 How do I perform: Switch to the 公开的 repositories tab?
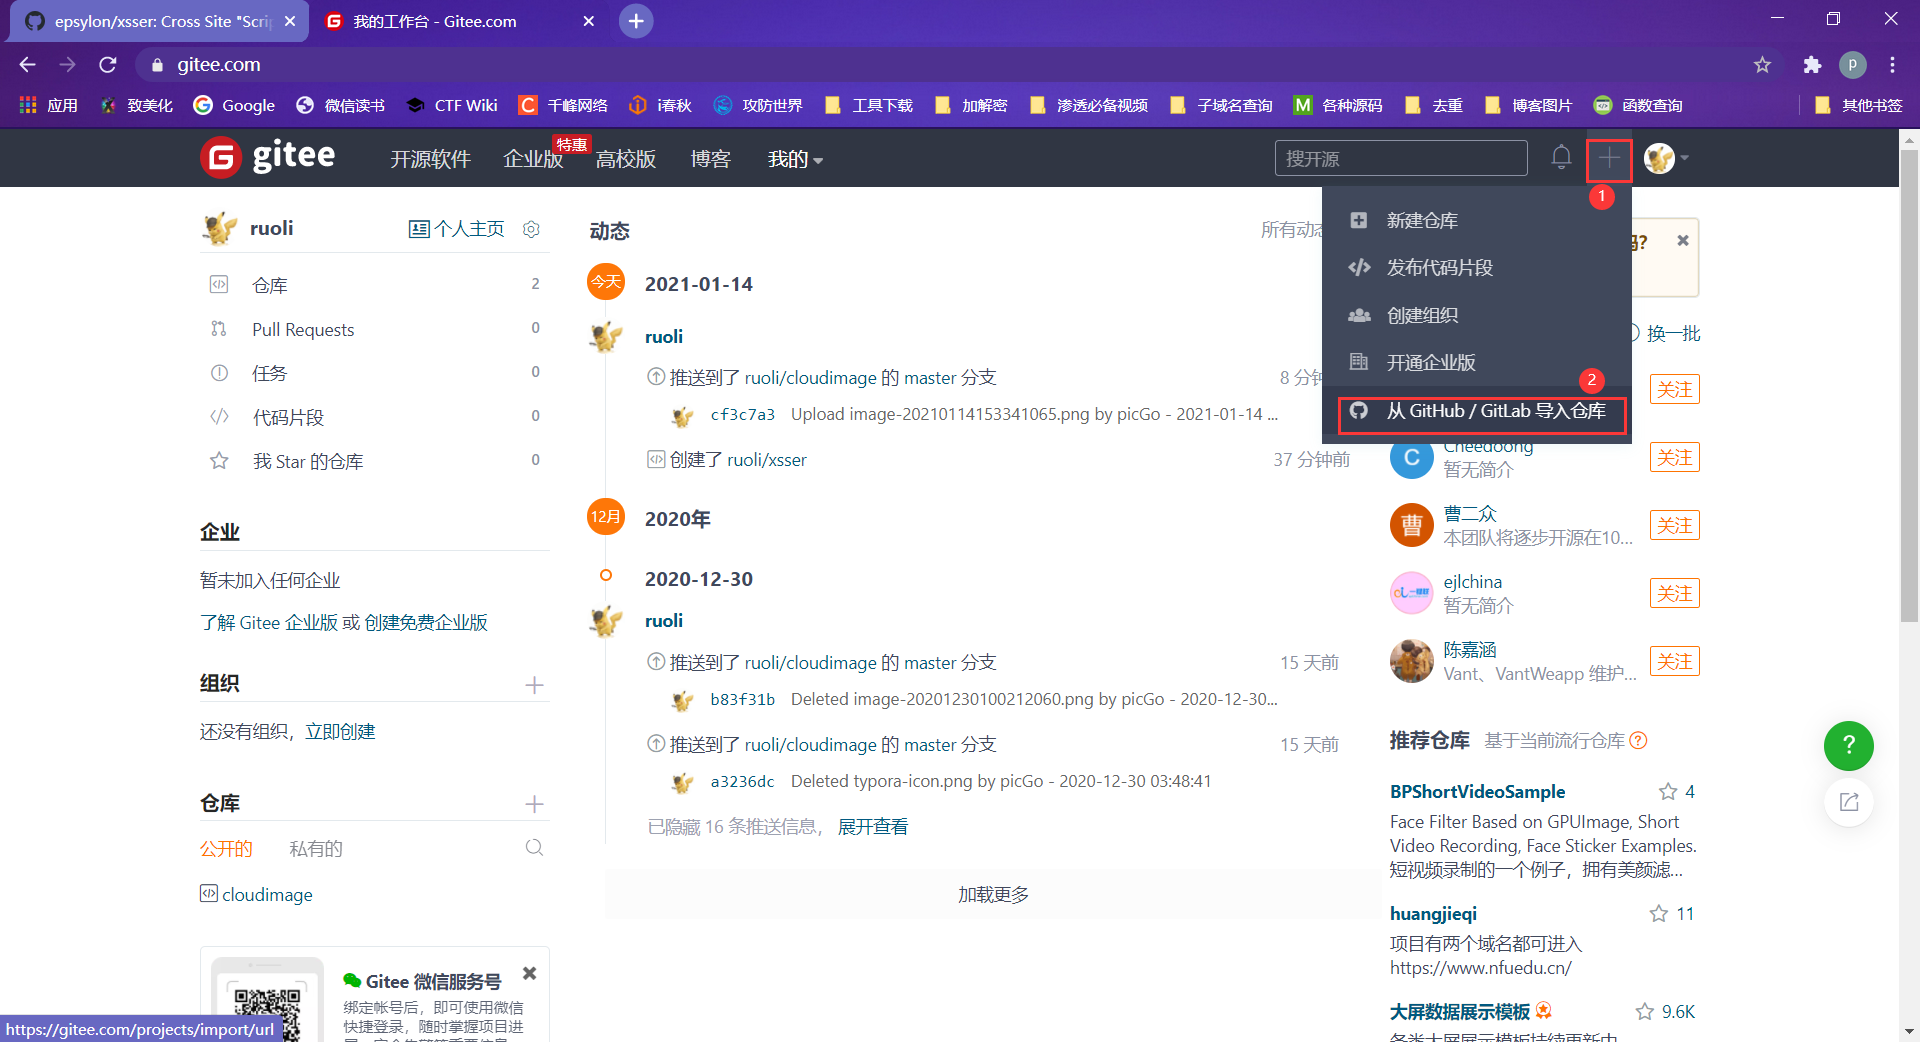(226, 849)
